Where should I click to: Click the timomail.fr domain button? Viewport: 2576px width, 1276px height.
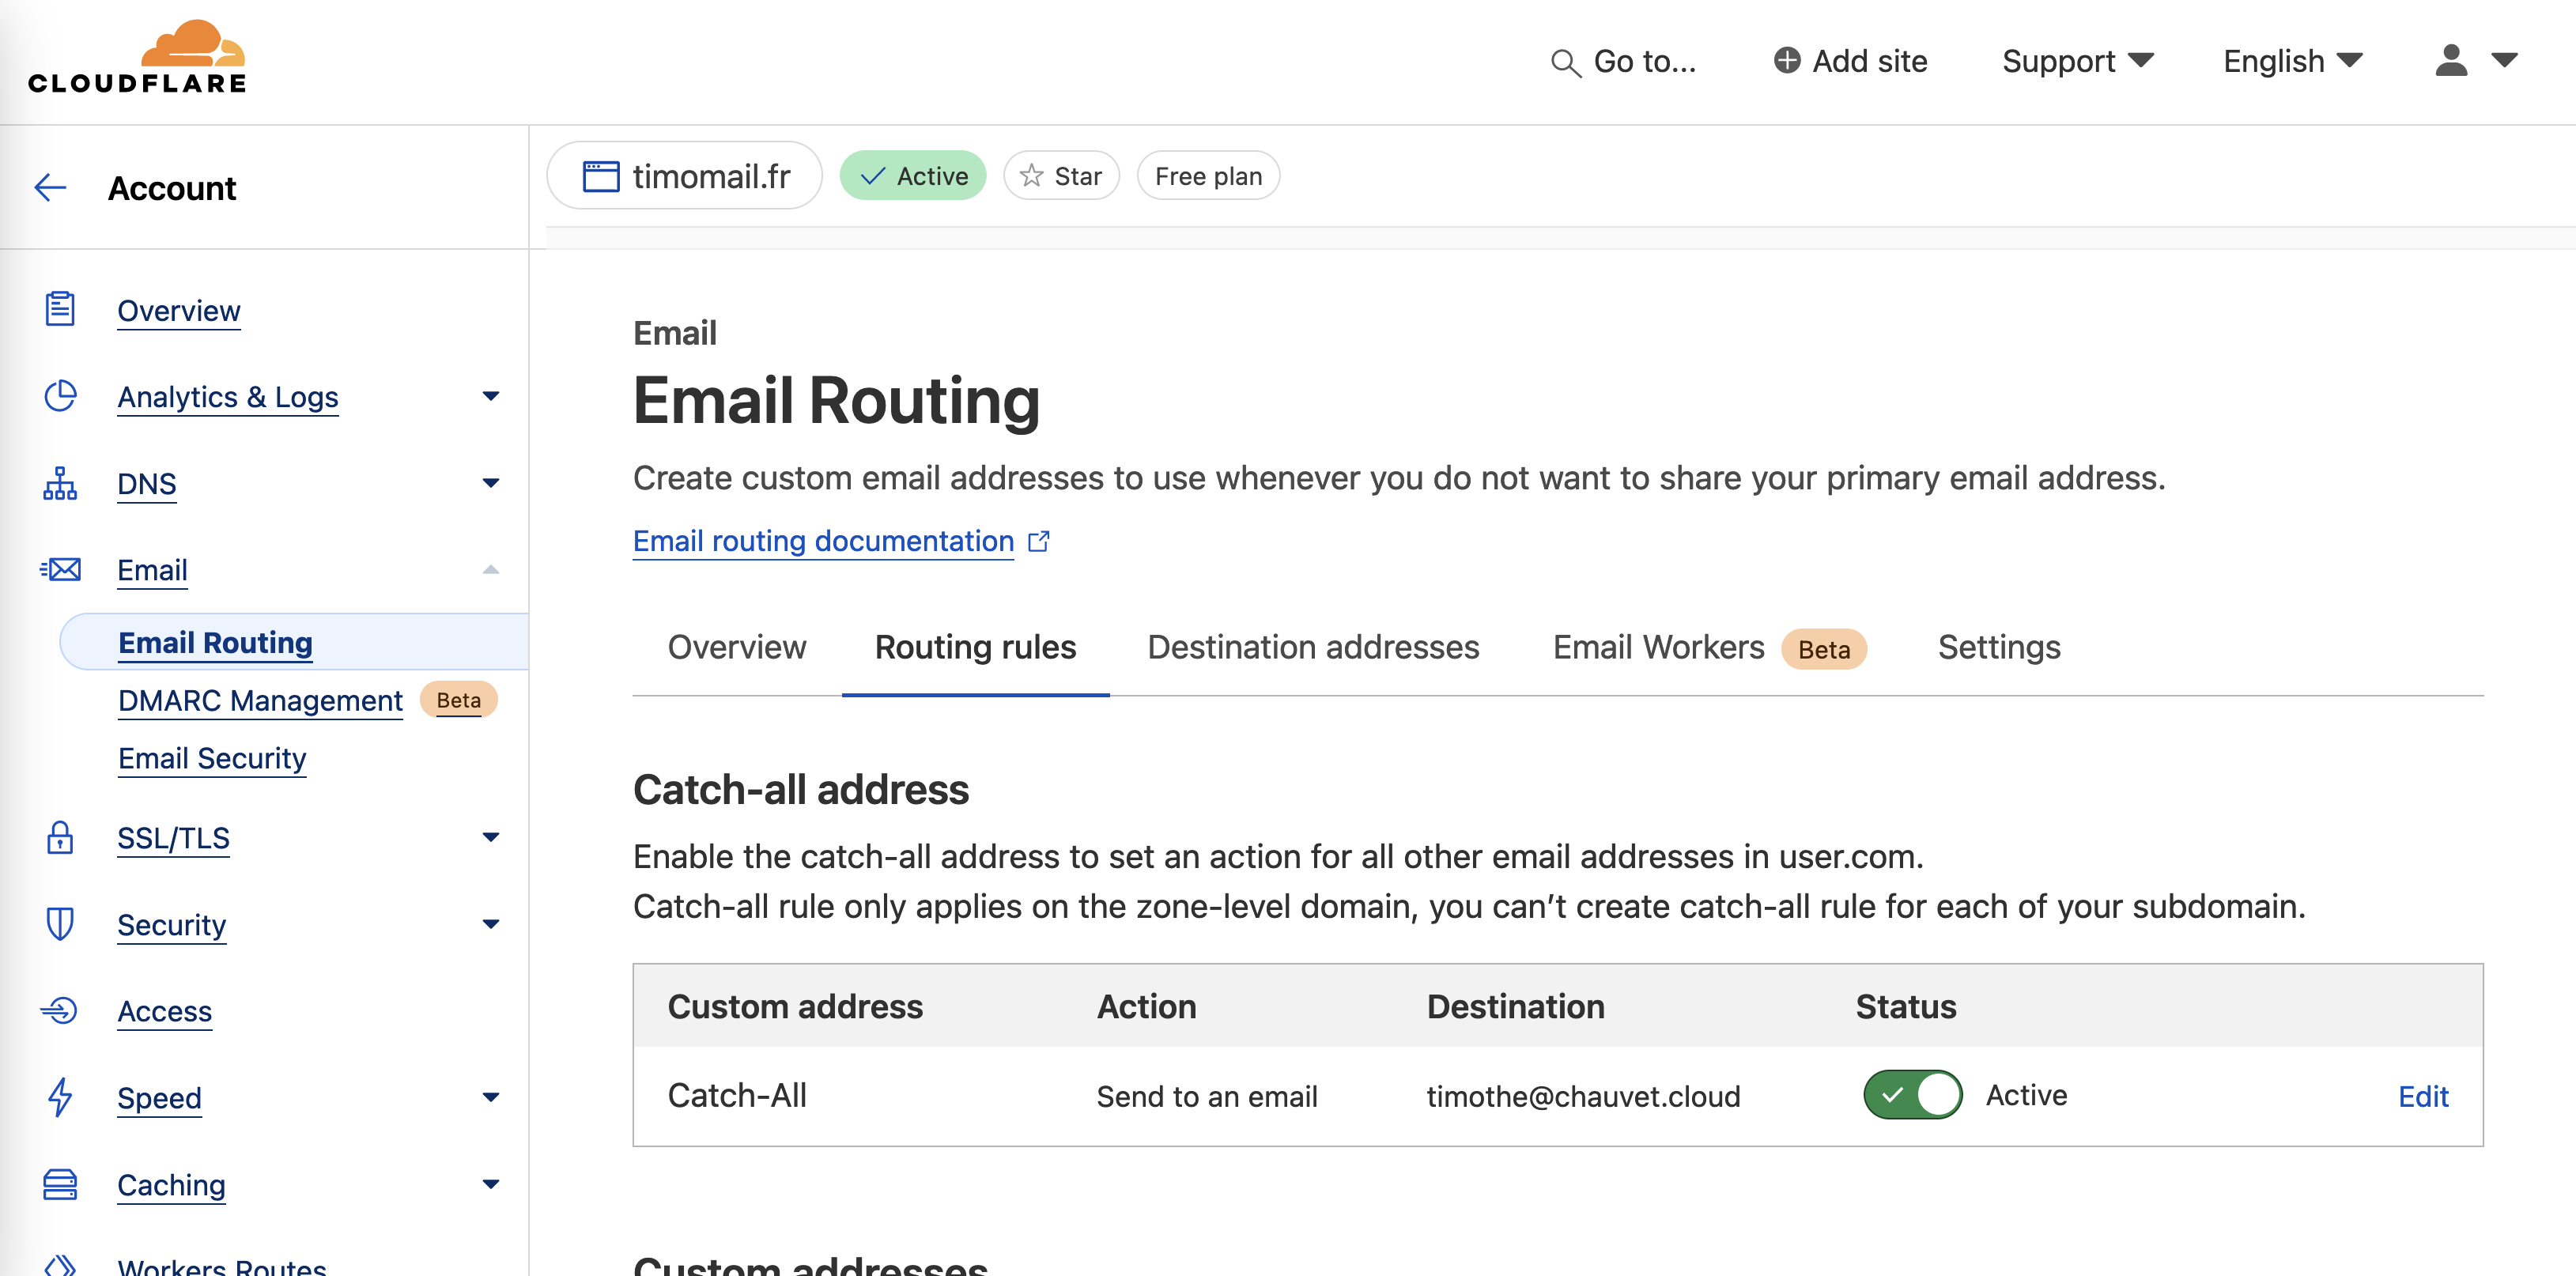point(685,176)
